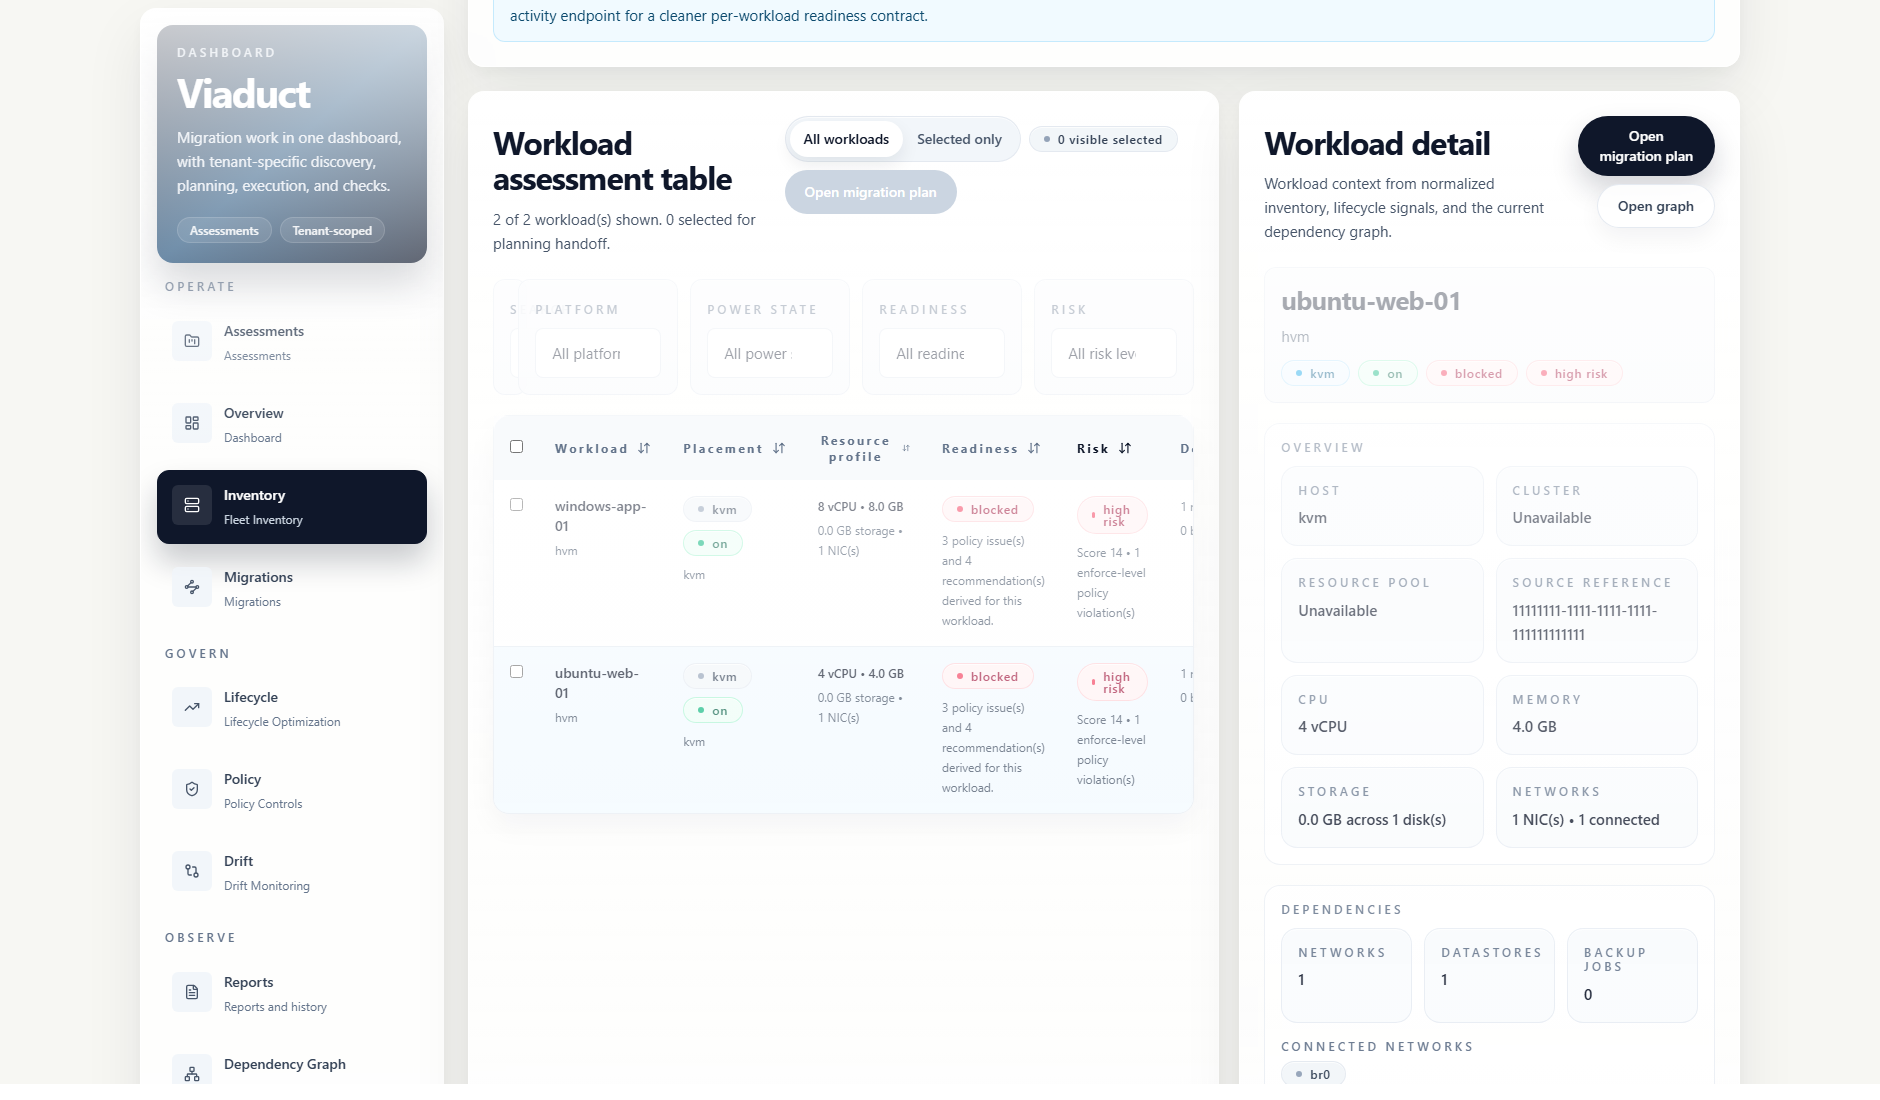Click the Source reference value
Image resolution: width=1880 pixels, height=1100 pixels.
click(x=1584, y=622)
